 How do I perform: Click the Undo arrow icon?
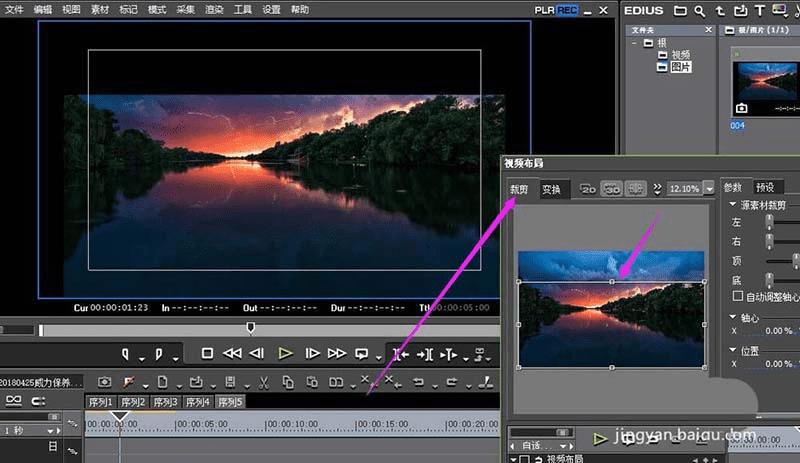pyautogui.click(x=418, y=382)
